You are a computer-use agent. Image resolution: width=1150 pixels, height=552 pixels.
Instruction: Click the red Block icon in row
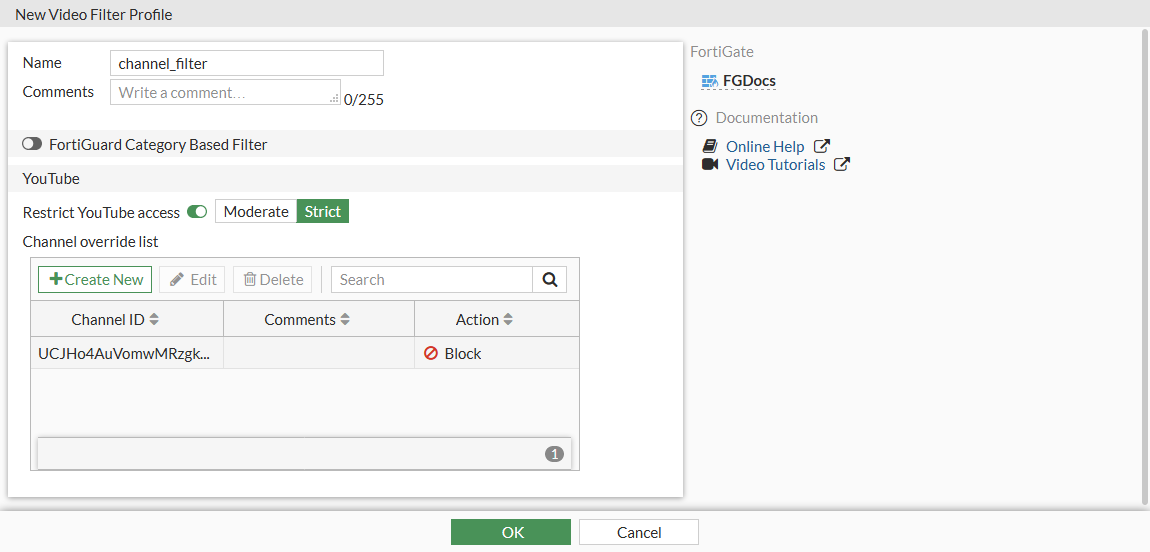[431, 354]
